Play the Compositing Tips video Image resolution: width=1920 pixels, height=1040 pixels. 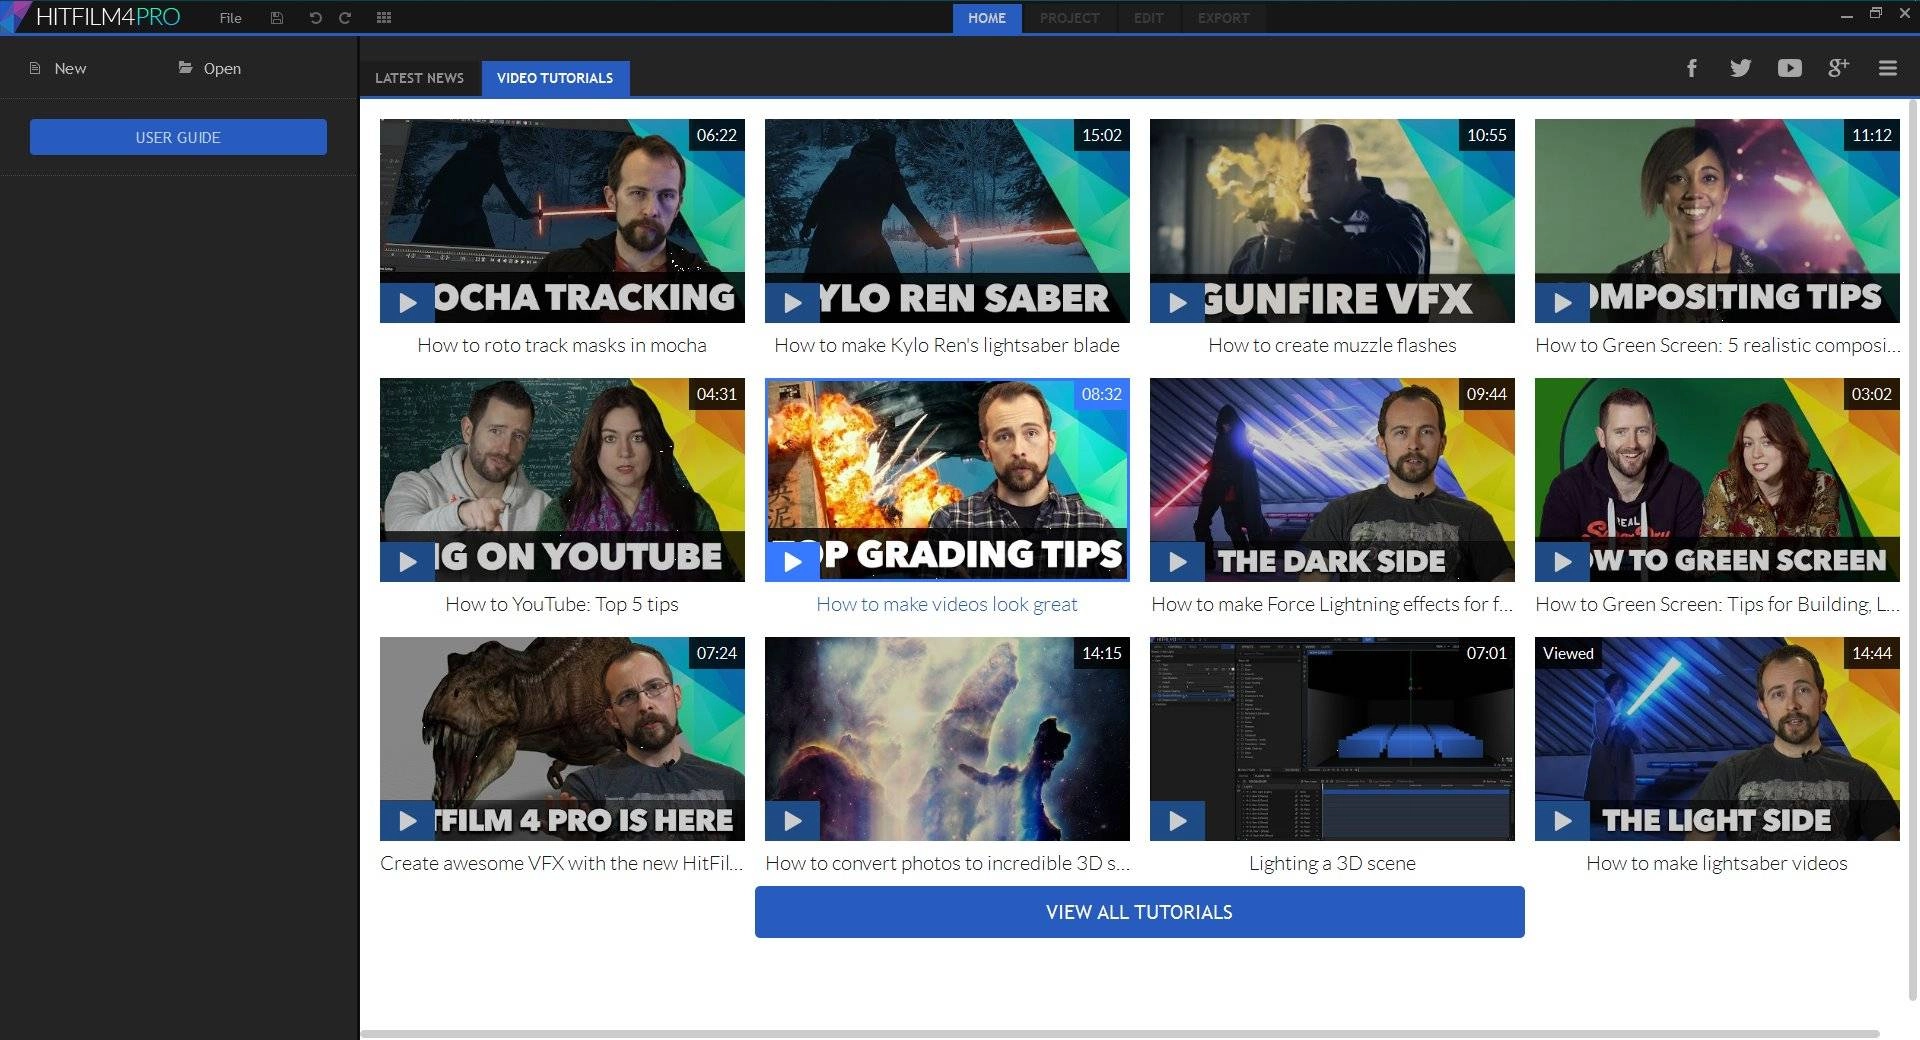point(1562,302)
